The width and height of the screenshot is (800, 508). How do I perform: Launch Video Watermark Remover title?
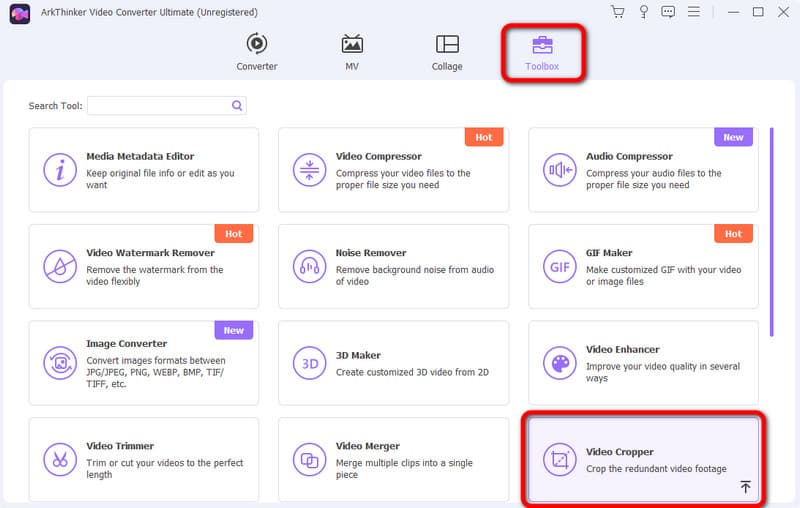[x=150, y=252]
